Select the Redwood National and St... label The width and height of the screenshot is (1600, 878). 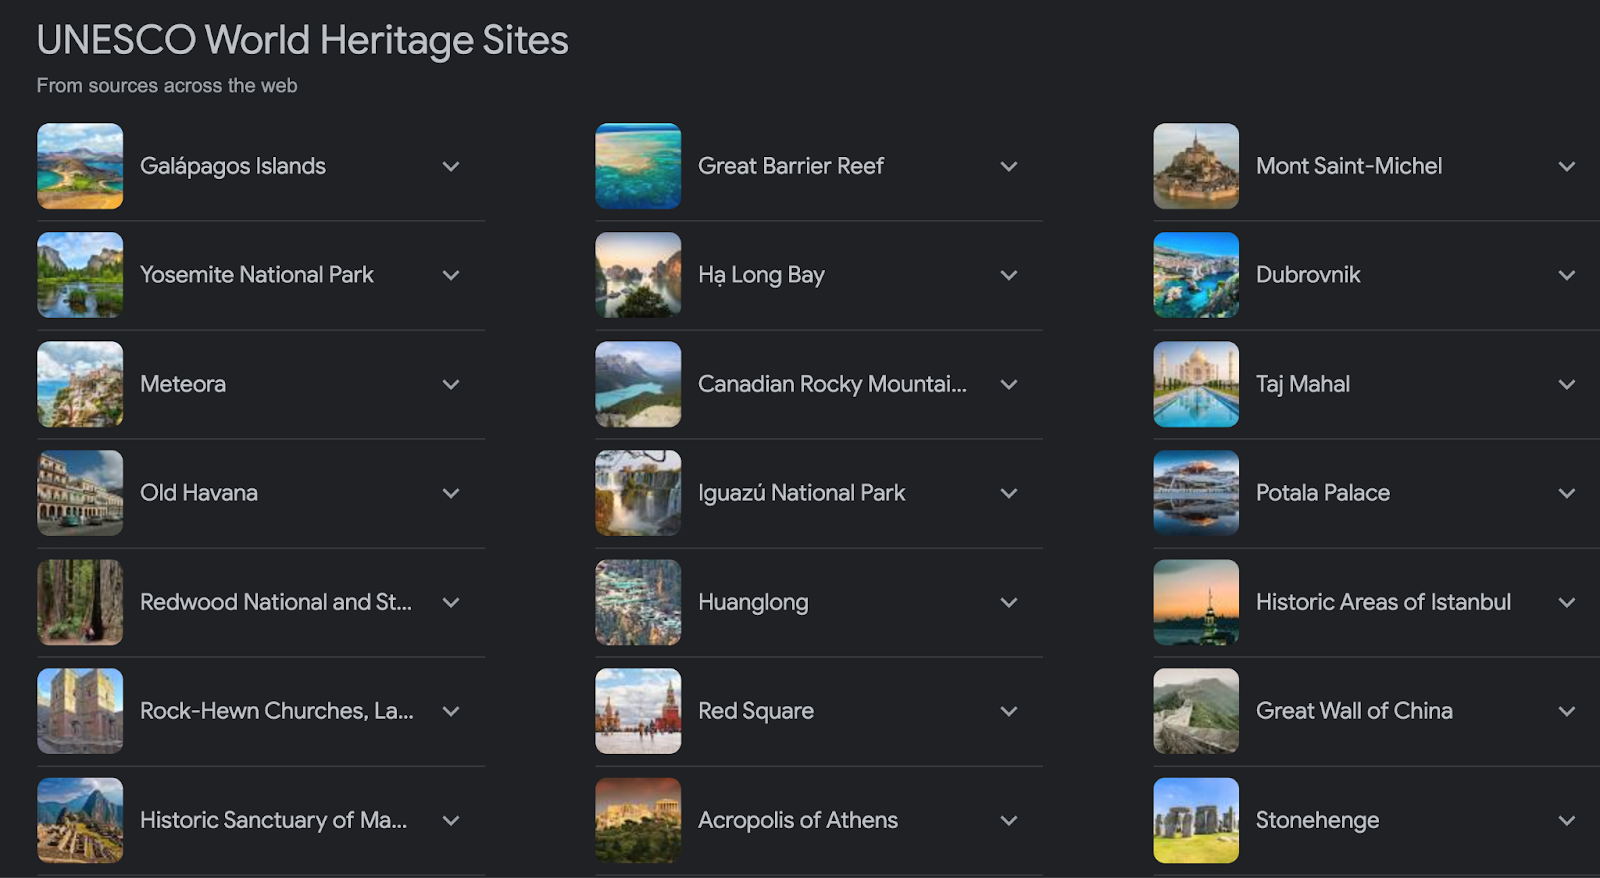coord(276,602)
